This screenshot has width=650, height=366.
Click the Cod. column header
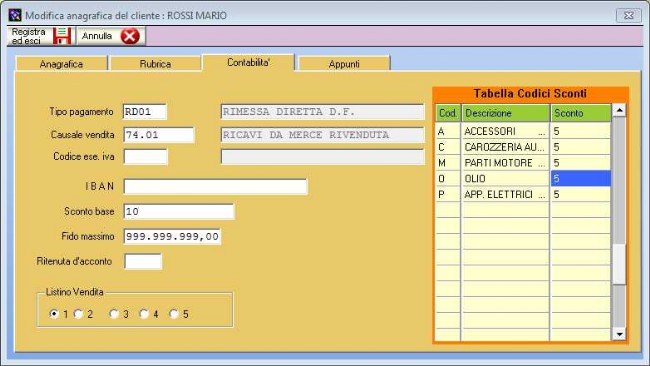[x=448, y=113]
